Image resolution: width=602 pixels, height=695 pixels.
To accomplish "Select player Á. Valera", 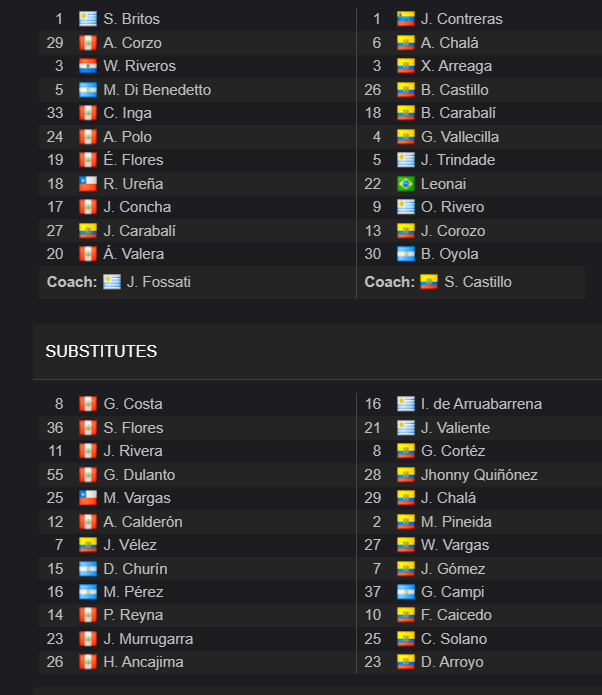I will [133, 254].
